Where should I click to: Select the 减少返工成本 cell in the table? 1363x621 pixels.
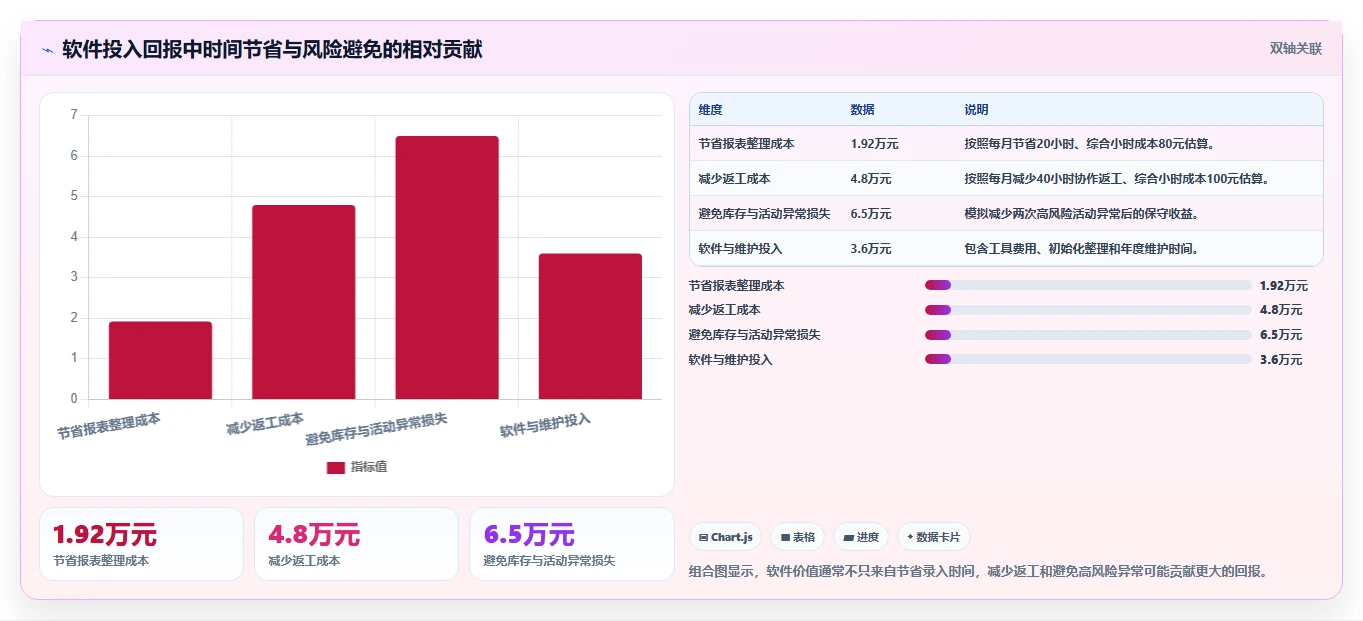click(x=735, y=179)
